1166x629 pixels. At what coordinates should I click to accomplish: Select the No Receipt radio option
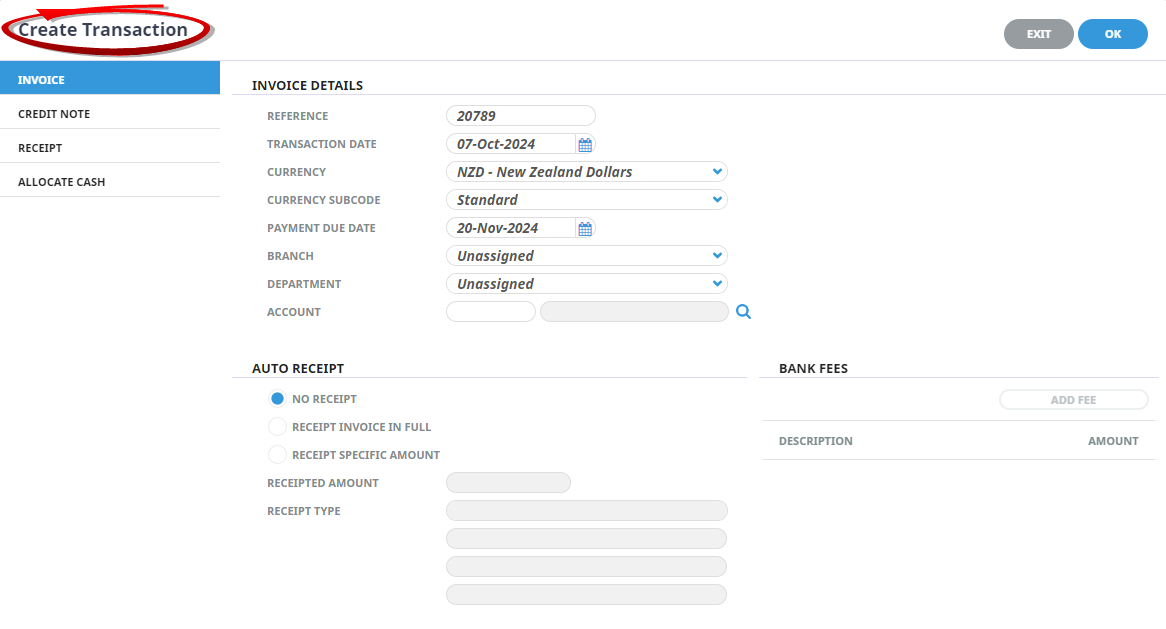pyautogui.click(x=278, y=399)
